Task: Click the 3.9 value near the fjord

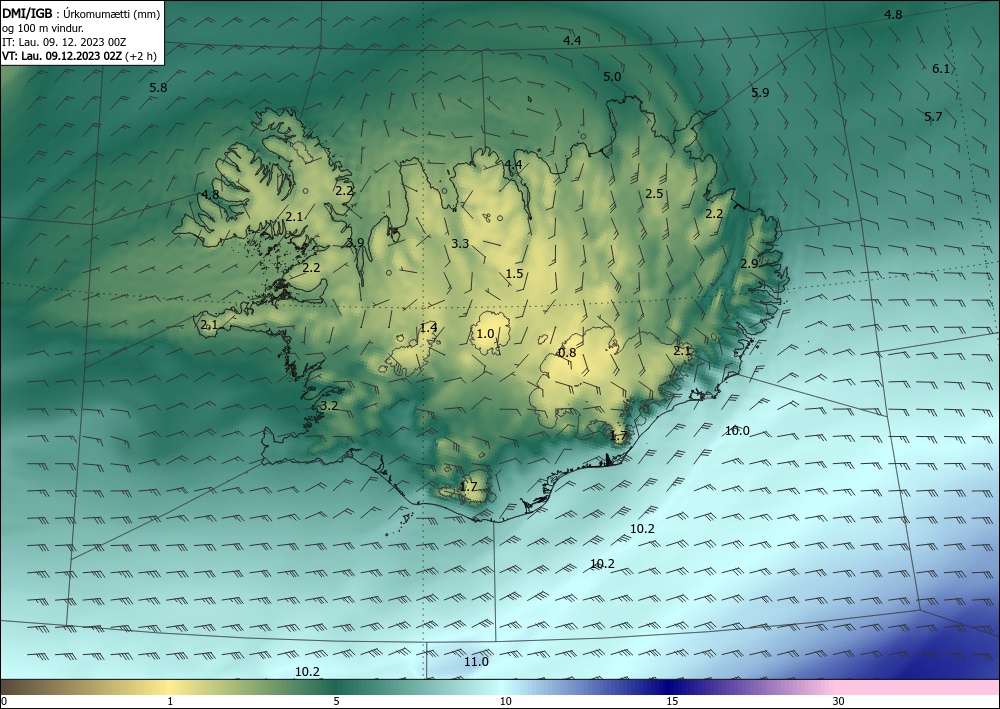Action: click(355, 243)
